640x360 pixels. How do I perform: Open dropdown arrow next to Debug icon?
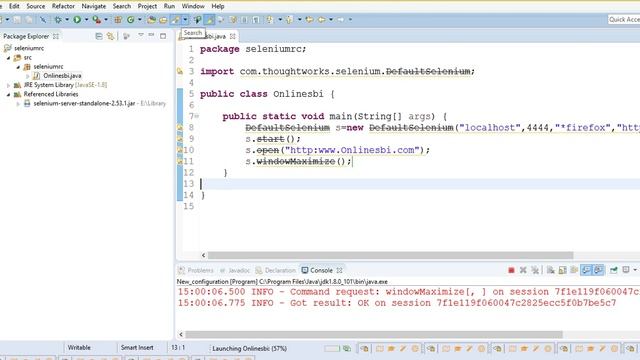(x=67, y=19)
